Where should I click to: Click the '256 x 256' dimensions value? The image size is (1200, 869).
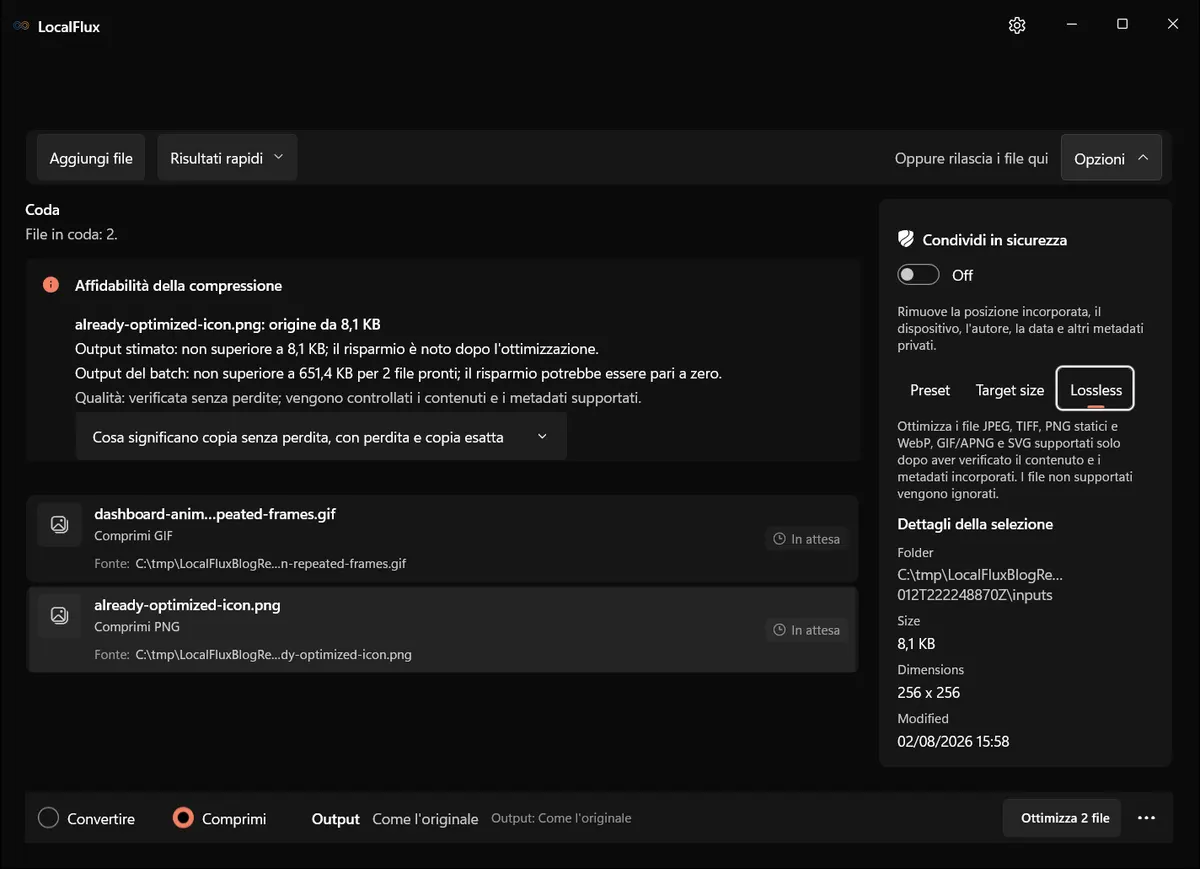[x=929, y=692]
